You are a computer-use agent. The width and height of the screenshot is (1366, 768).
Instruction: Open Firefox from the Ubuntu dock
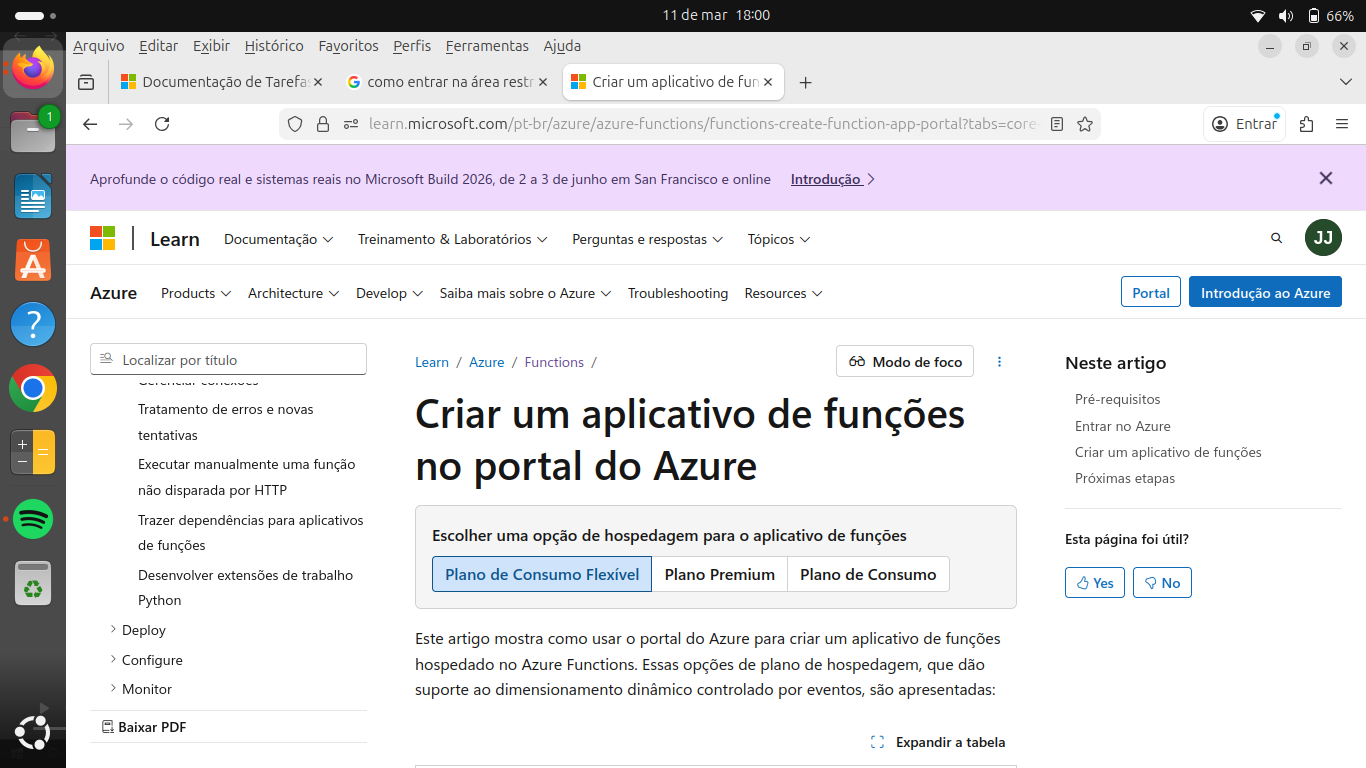coord(33,69)
